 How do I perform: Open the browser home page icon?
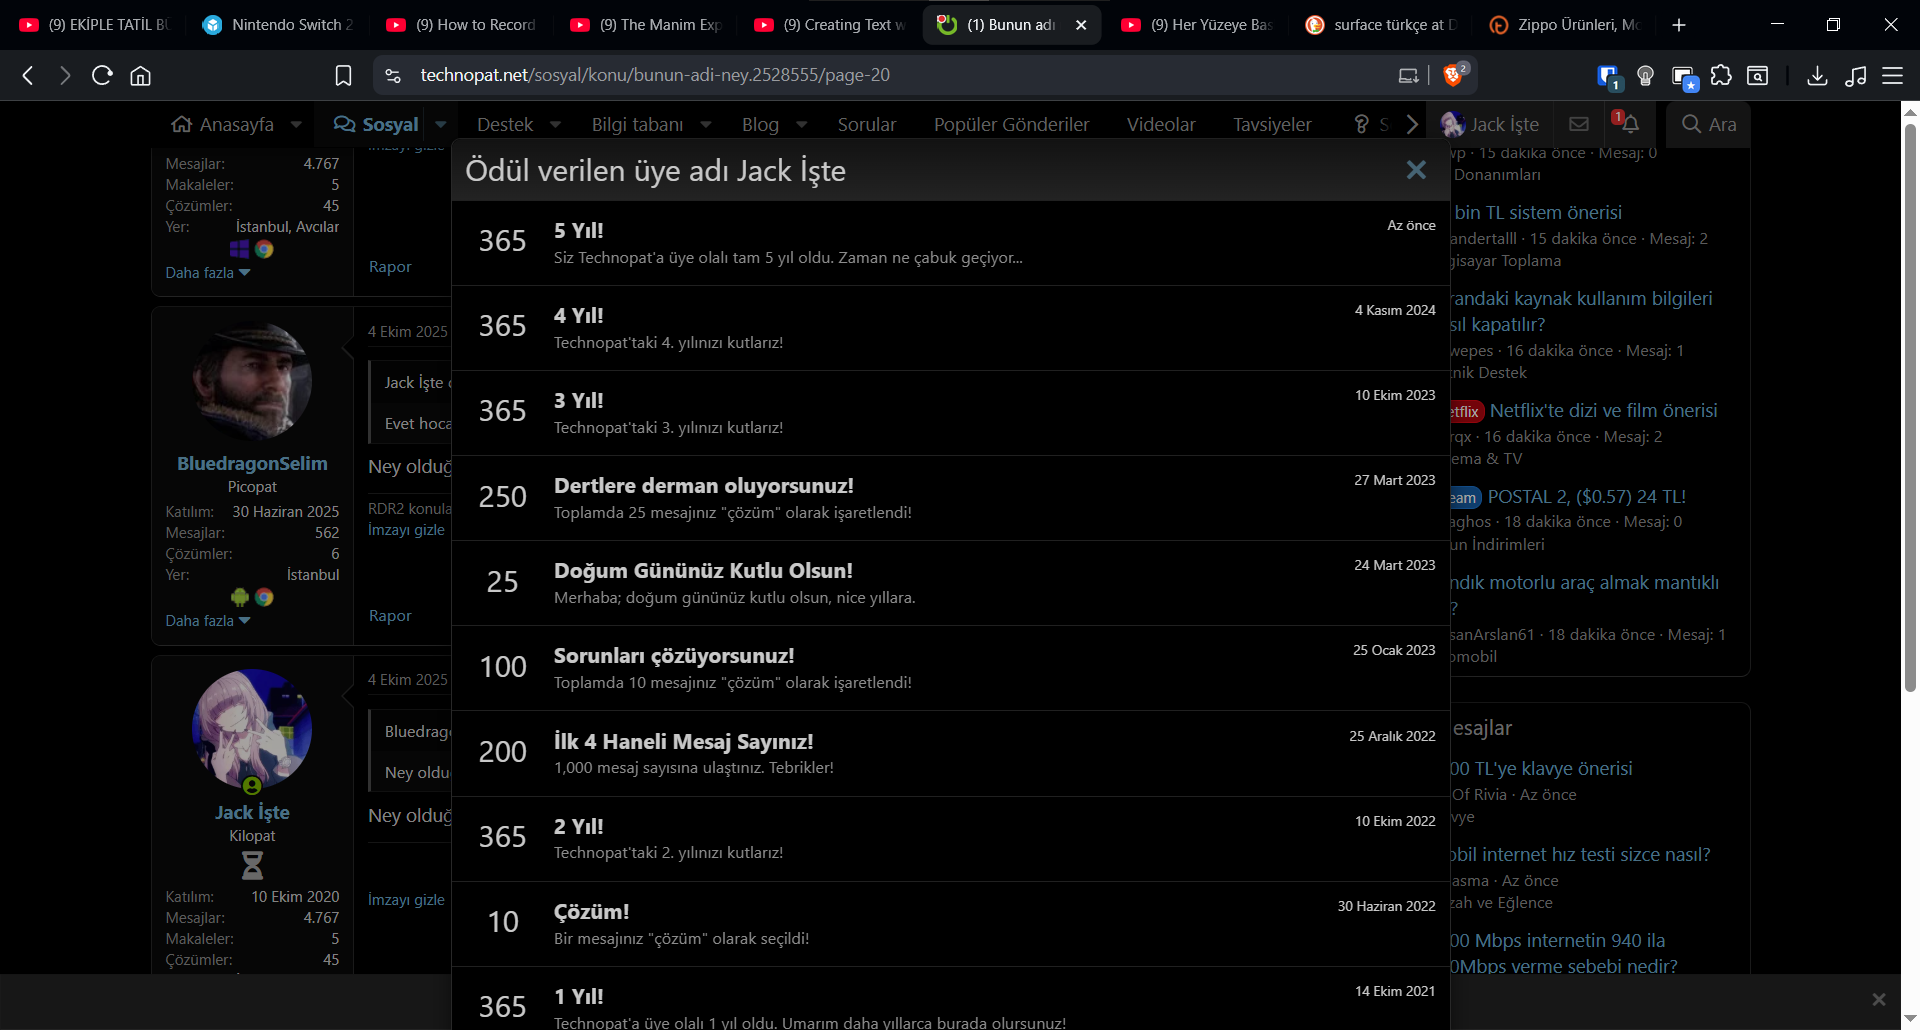coord(141,75)
